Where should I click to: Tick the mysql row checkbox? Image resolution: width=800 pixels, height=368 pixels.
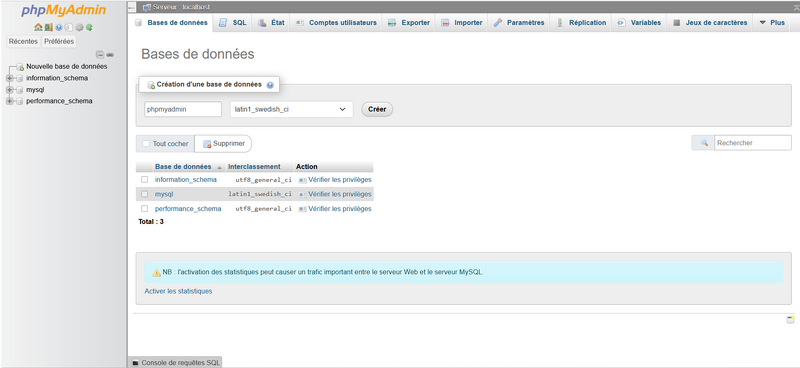144,194
